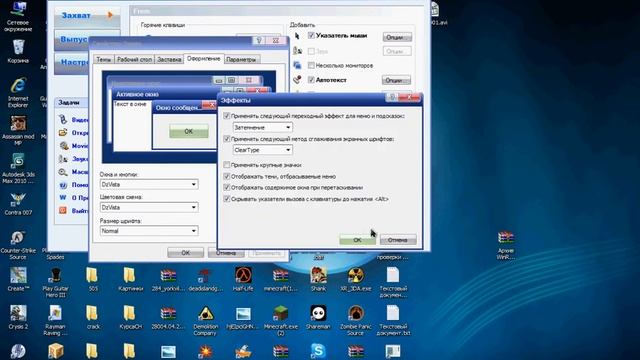Screen dimensions: 640x360
Task: Open Опции next to Указатель мыши
Action: [397, 37]
